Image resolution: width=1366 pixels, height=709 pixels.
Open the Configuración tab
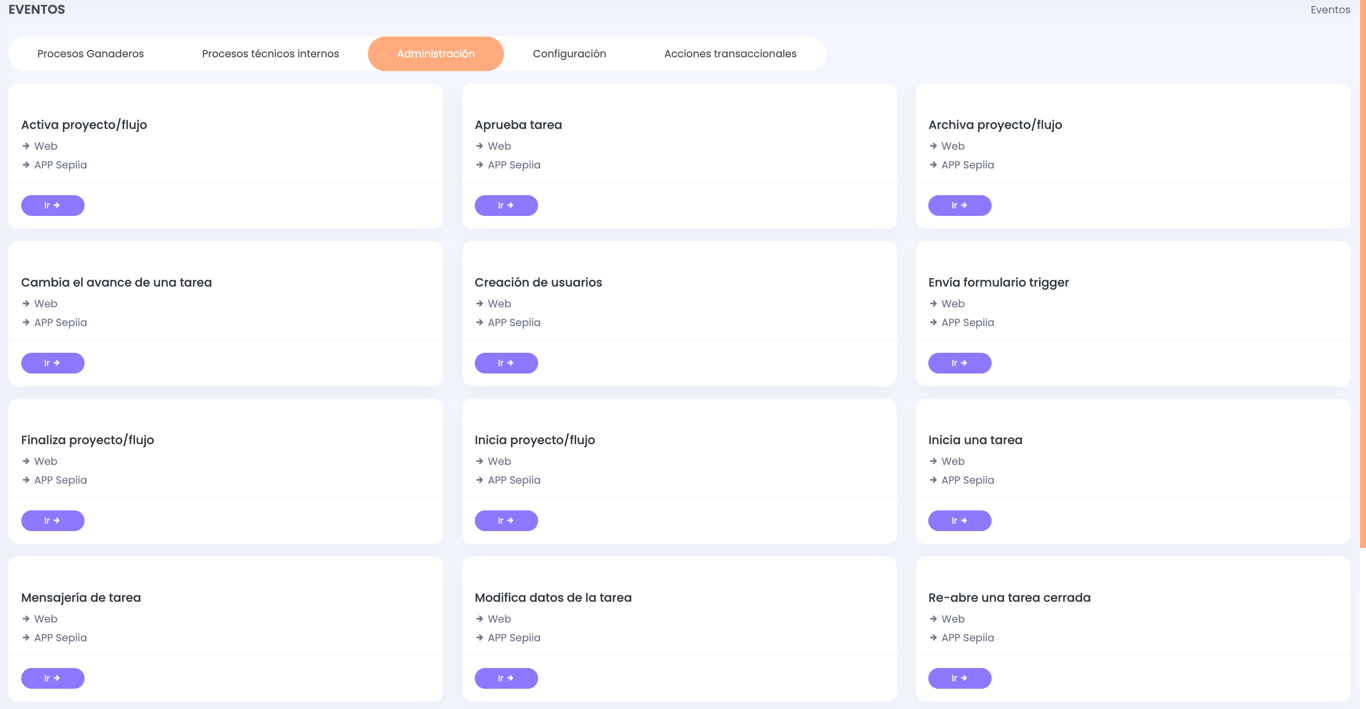[569, 54]
